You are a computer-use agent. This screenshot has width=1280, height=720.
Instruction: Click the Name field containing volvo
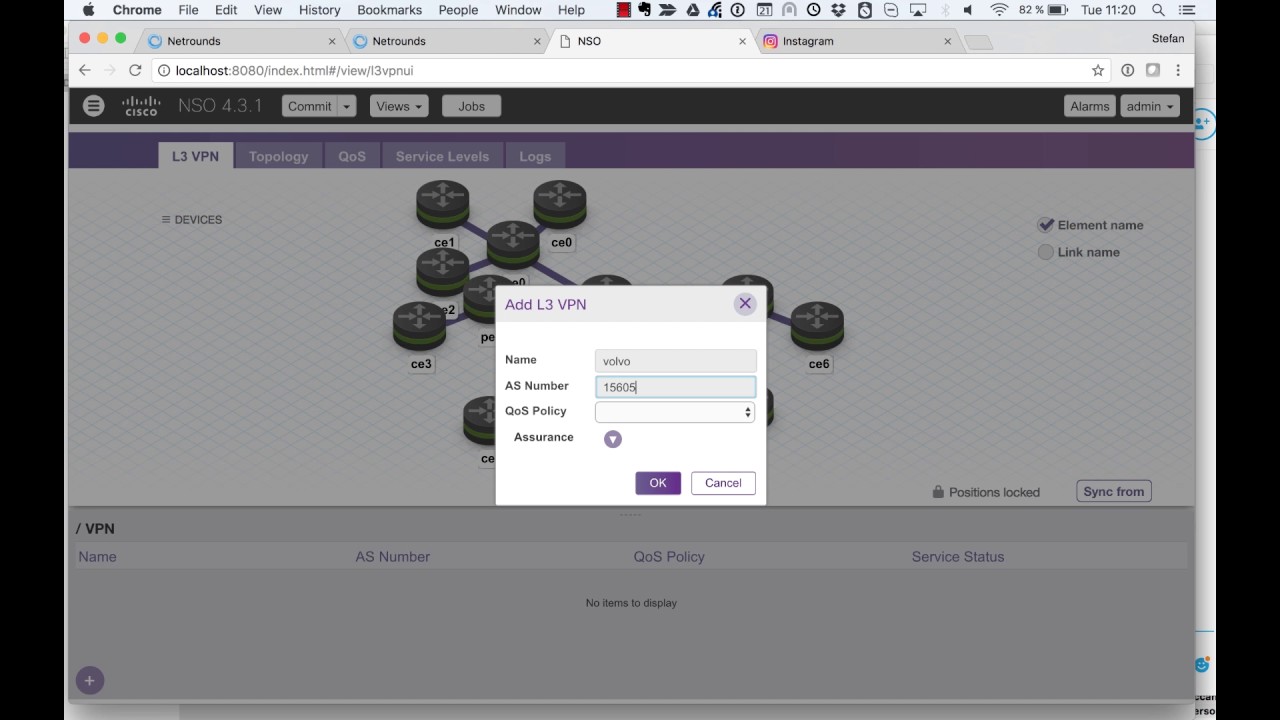675,361
